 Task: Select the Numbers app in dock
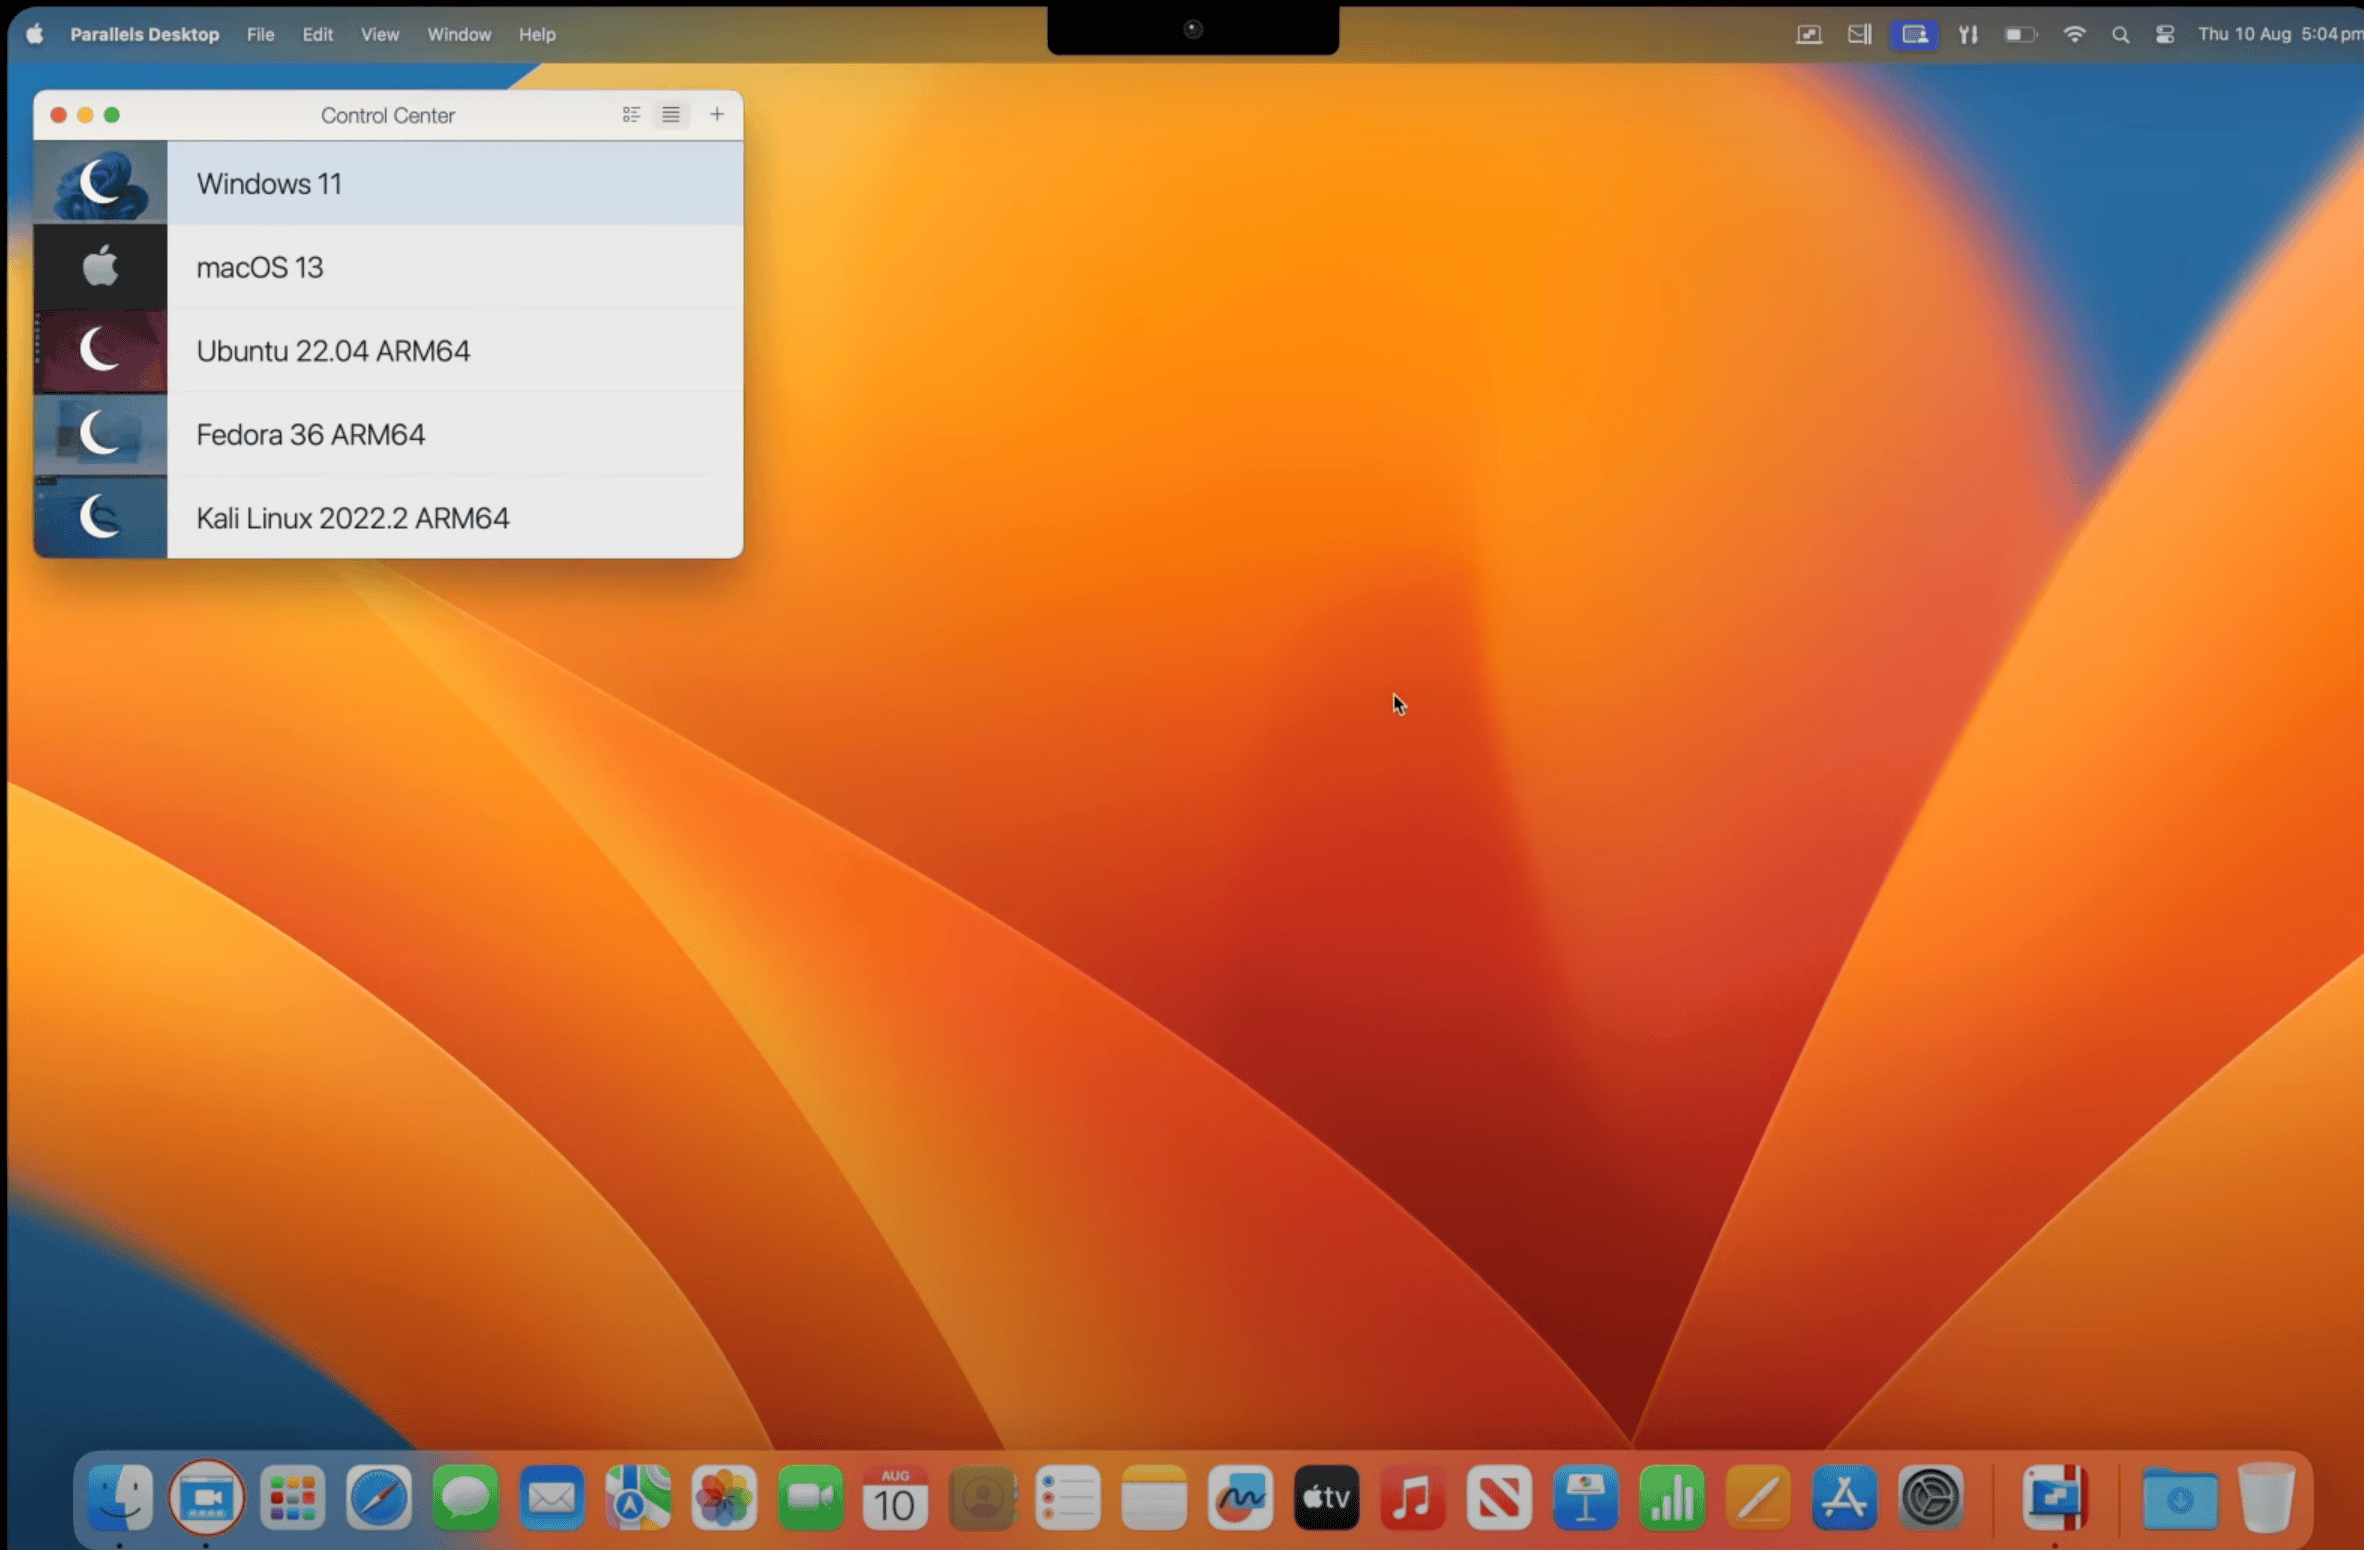coord(1671,1498)
